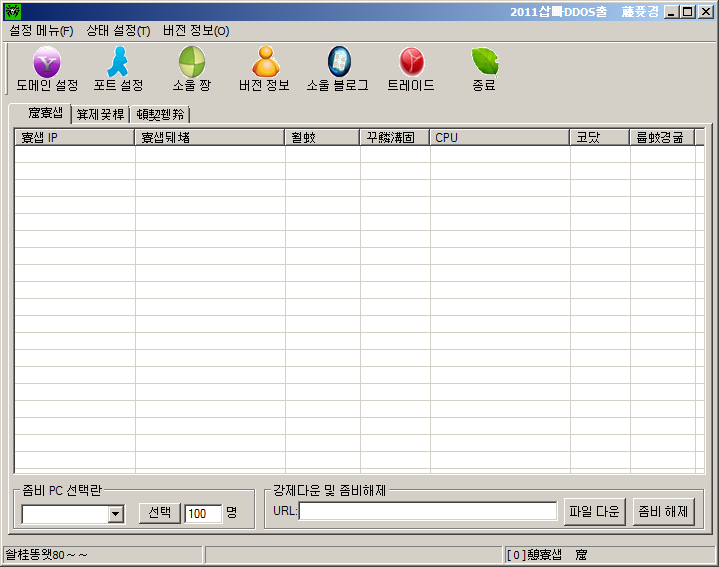Click the application icon in the title bar
The image size is (719, 567).
pos(12,11)
